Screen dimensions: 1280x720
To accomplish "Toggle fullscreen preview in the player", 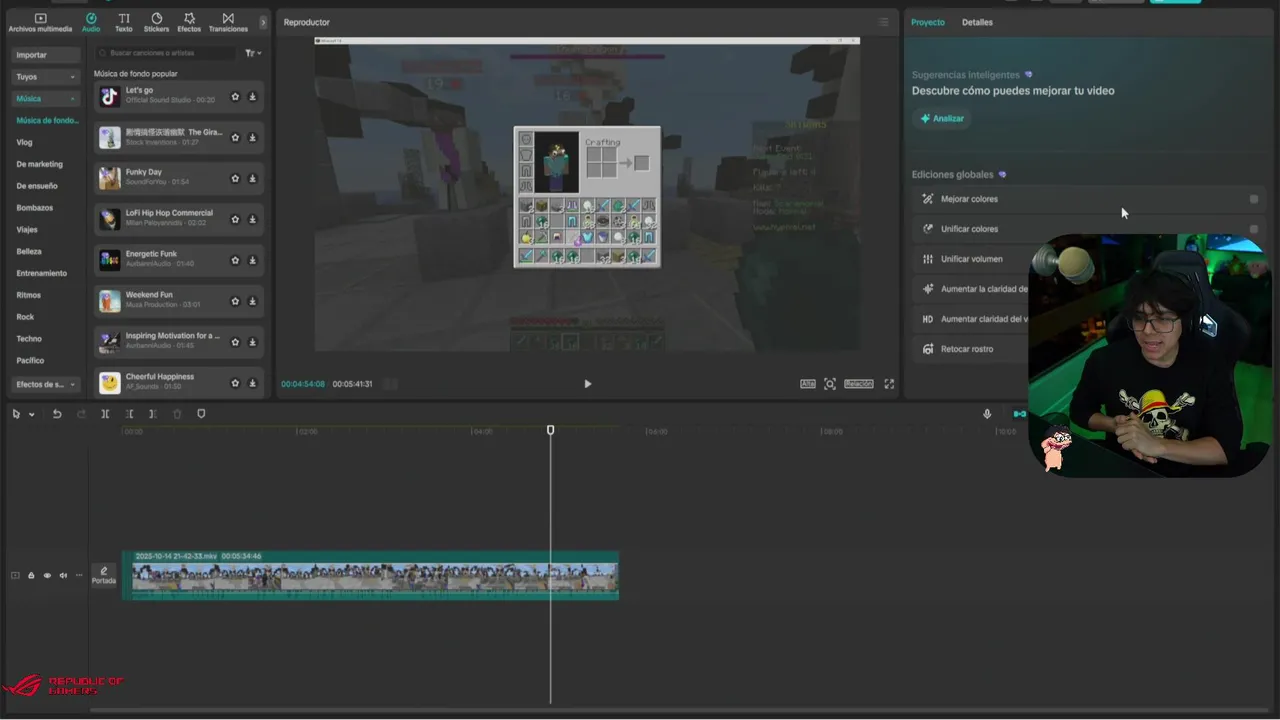I will coord(889,384).
